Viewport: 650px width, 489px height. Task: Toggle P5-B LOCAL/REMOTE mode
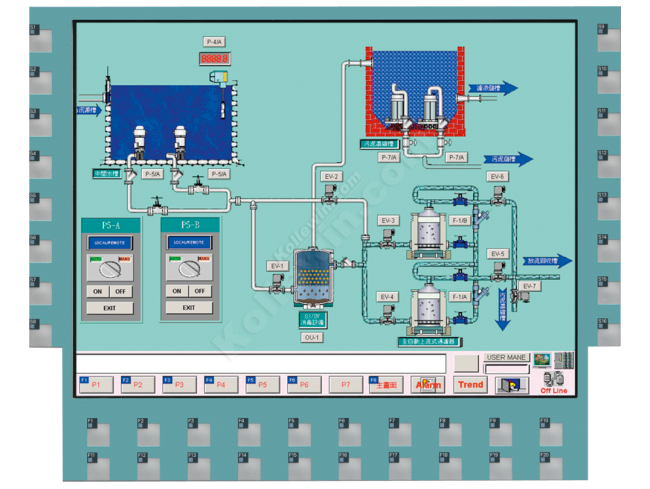pyautogui.click(x=187, y=243)
